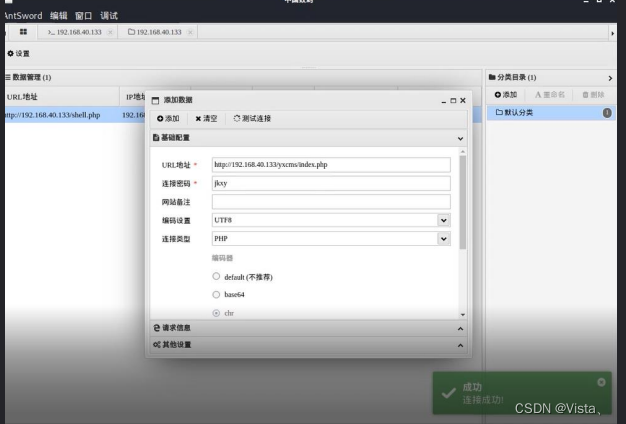Image resolution: width=626 pixels, height=424 pixels.
Task: Collapse 分类目录 panel with right arrow
Action: pyautogui.click(x=610, y=78)
